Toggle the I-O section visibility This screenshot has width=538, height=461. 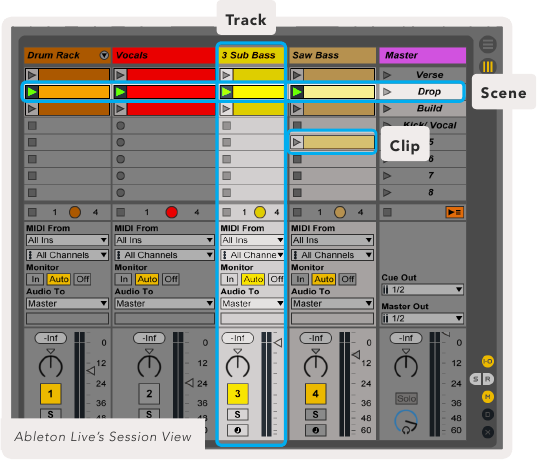click(x=488, y=361)
